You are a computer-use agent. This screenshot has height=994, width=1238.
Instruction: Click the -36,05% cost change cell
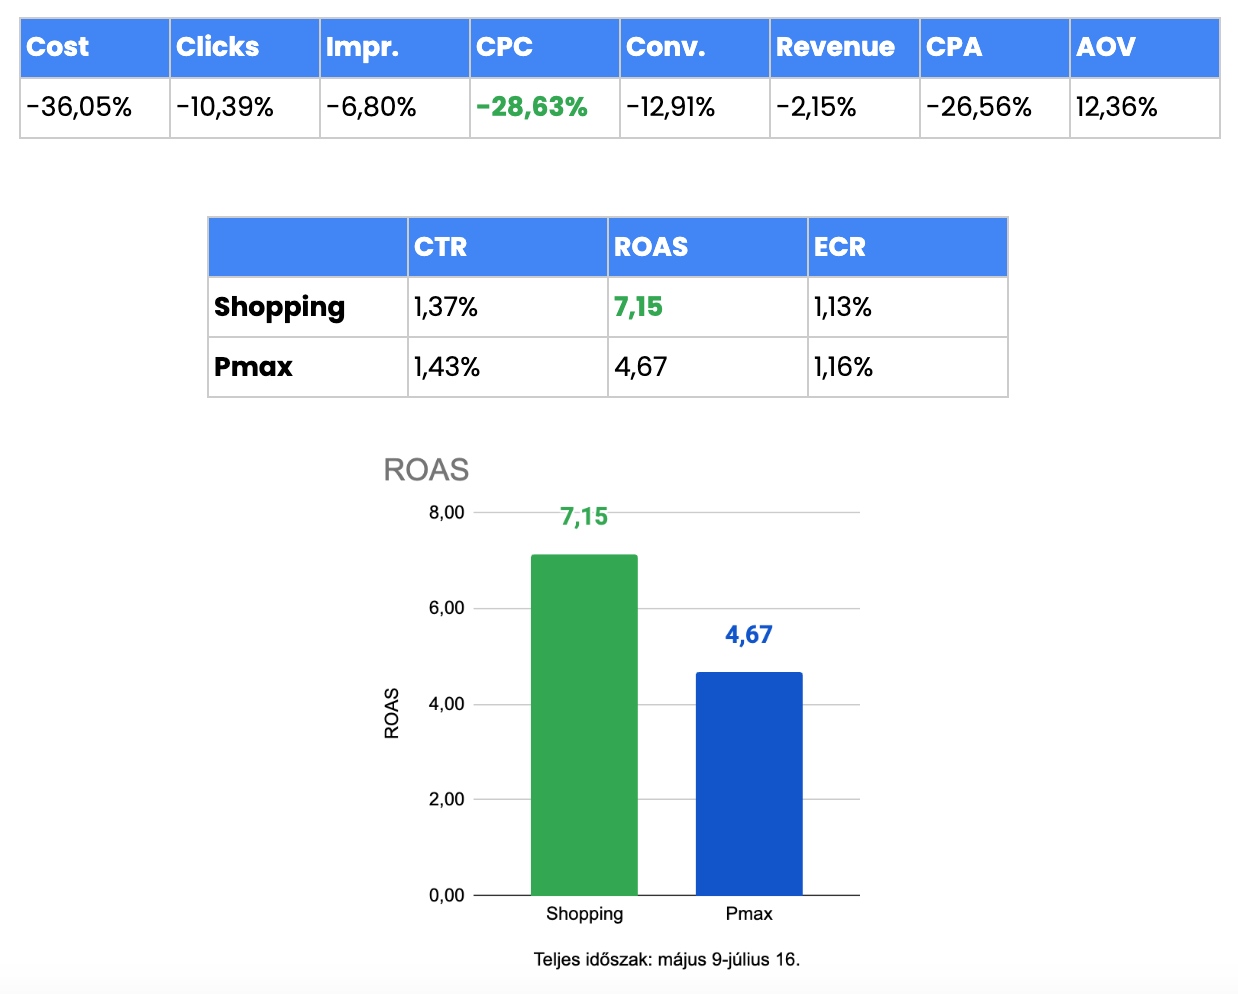pos(80,107)
